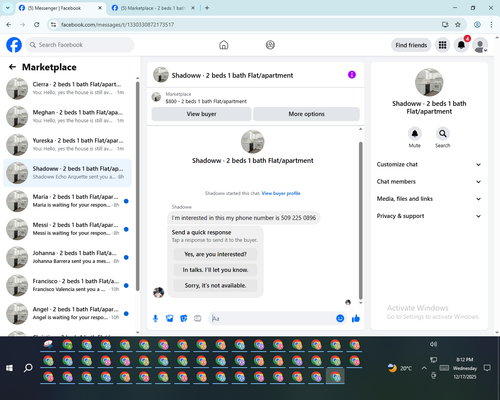The image size is (500, 400).
Task: Click the weather widget showing 20°C
Action: coord(400,368)
